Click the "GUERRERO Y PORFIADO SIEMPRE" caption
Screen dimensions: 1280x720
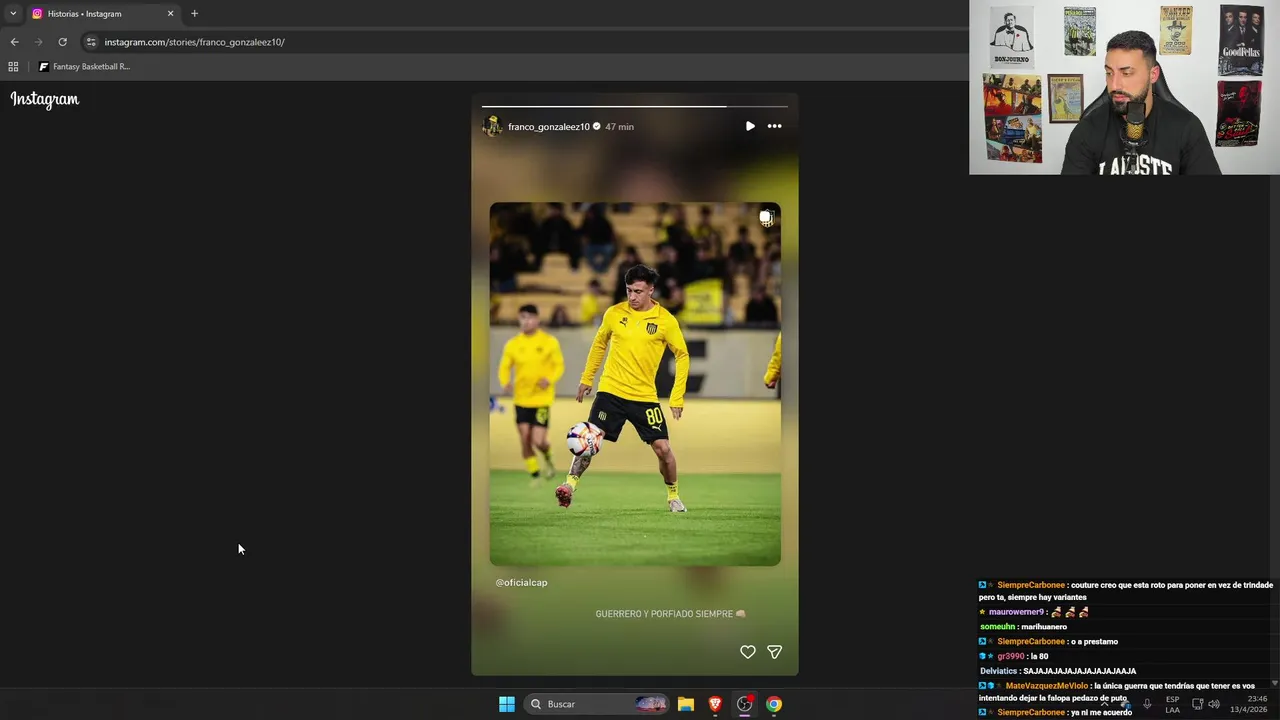[670, 614]
